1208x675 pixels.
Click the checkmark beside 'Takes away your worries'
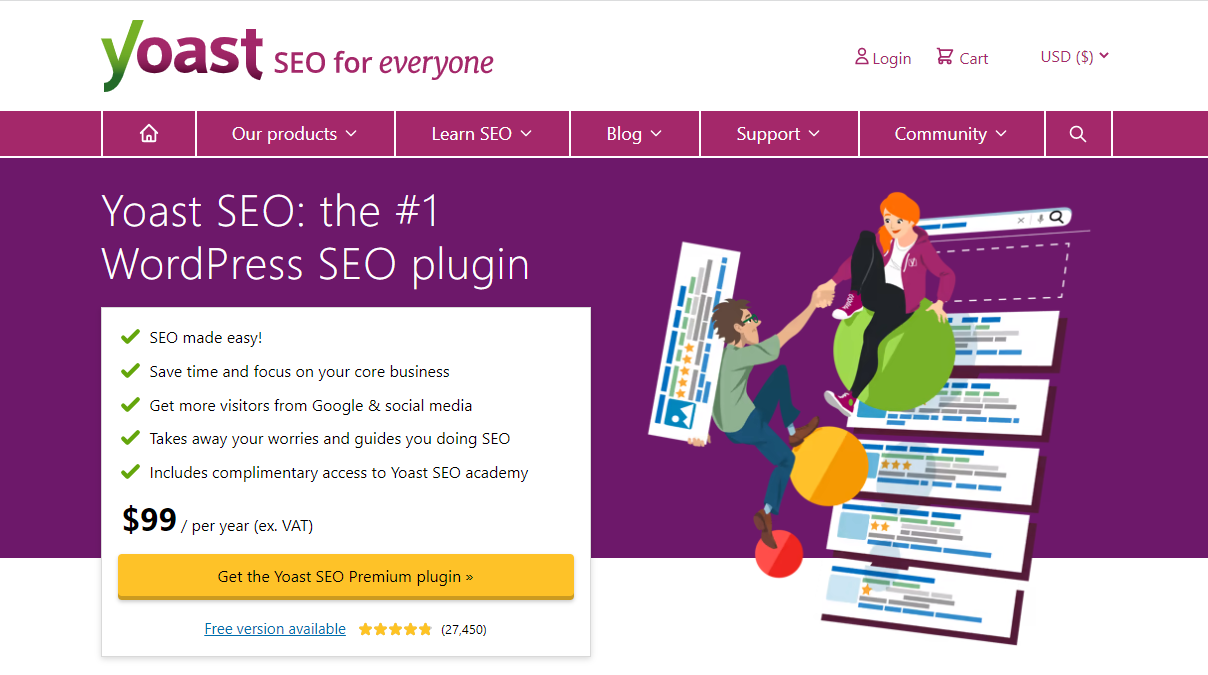click(x=130, y=438)
